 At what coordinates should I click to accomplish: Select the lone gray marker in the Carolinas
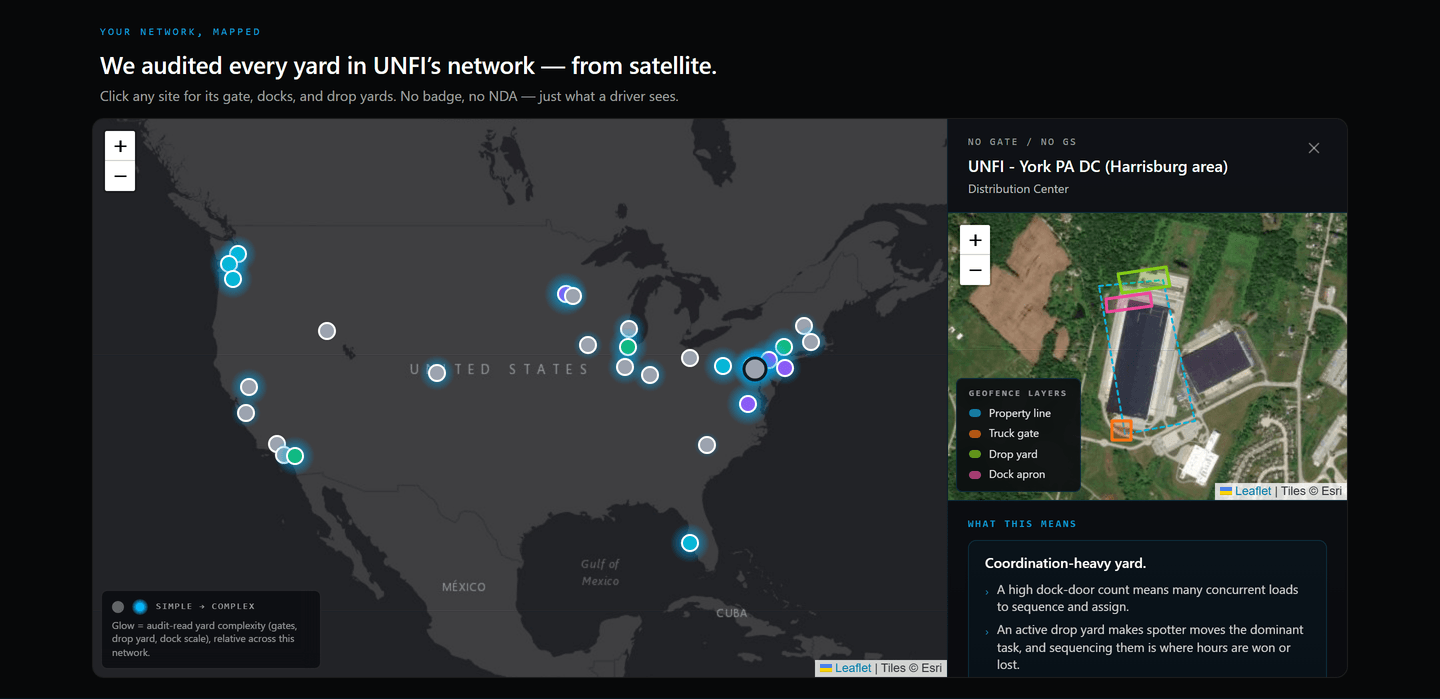[x=707, y=445]
